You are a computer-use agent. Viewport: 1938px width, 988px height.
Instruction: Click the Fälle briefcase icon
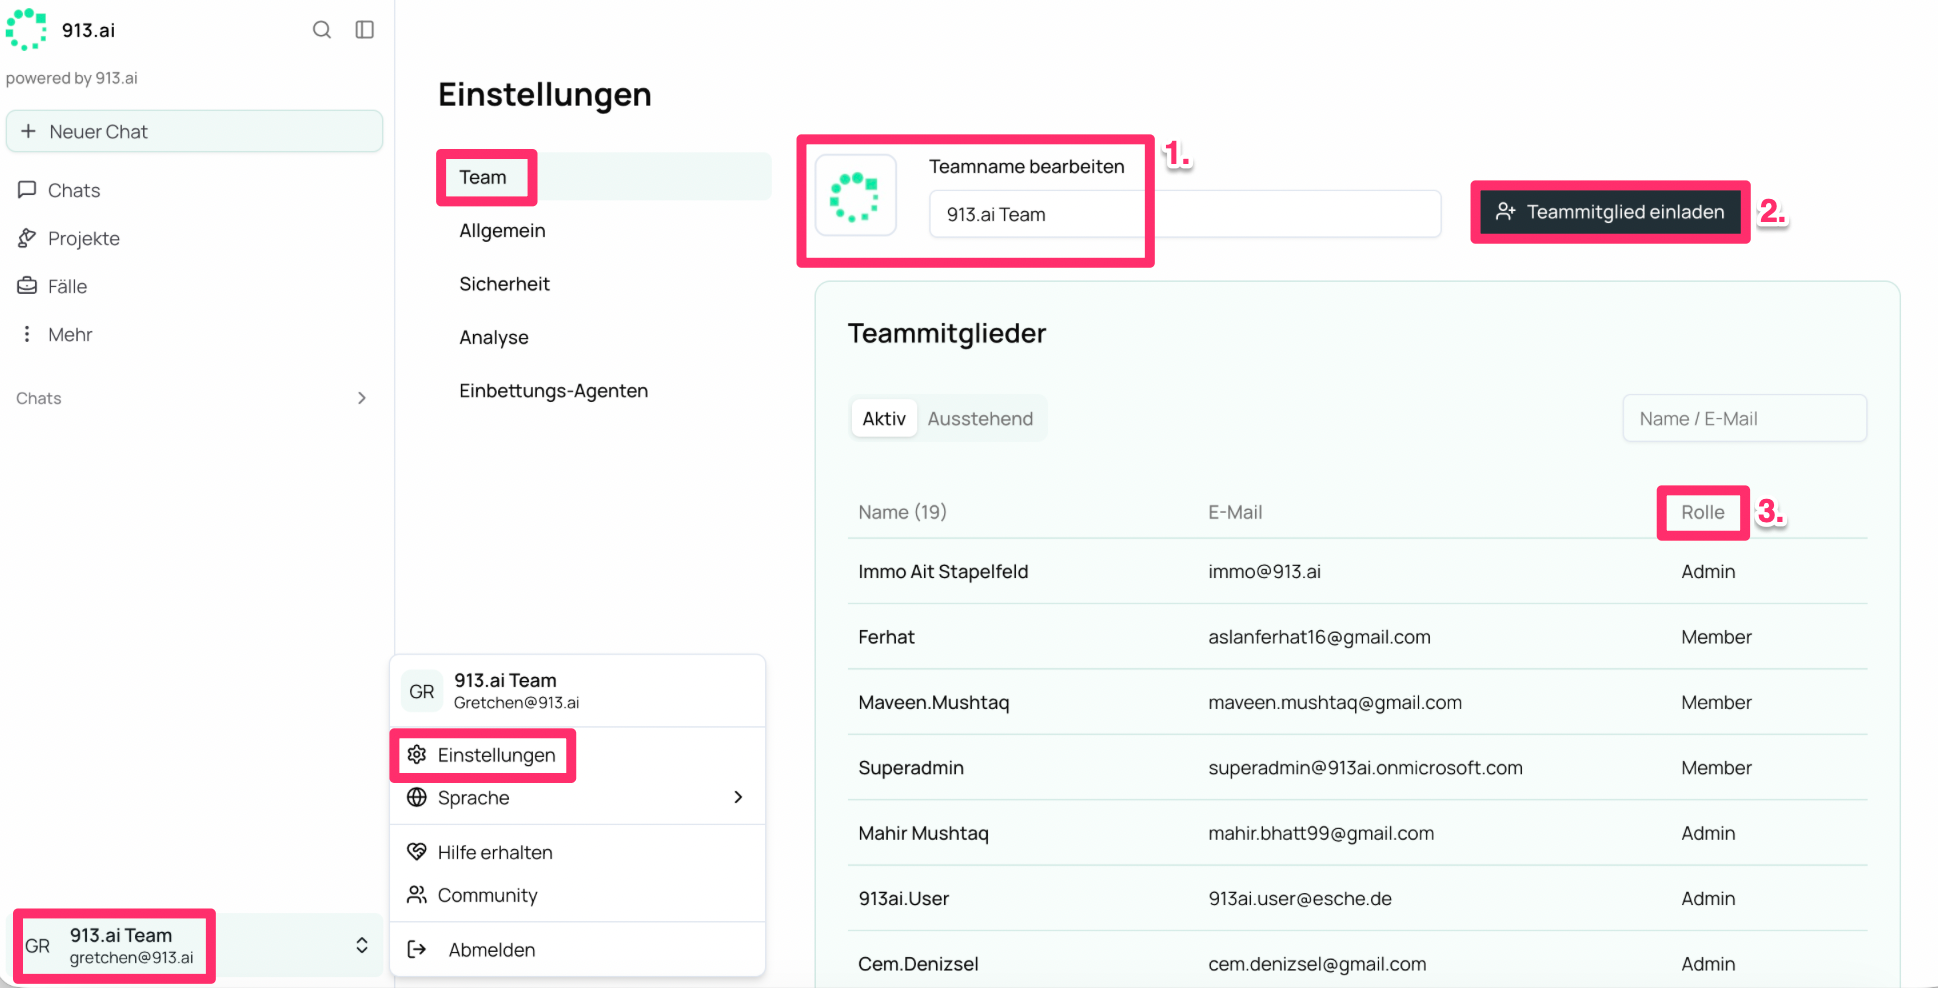click(x=27, y=286)
